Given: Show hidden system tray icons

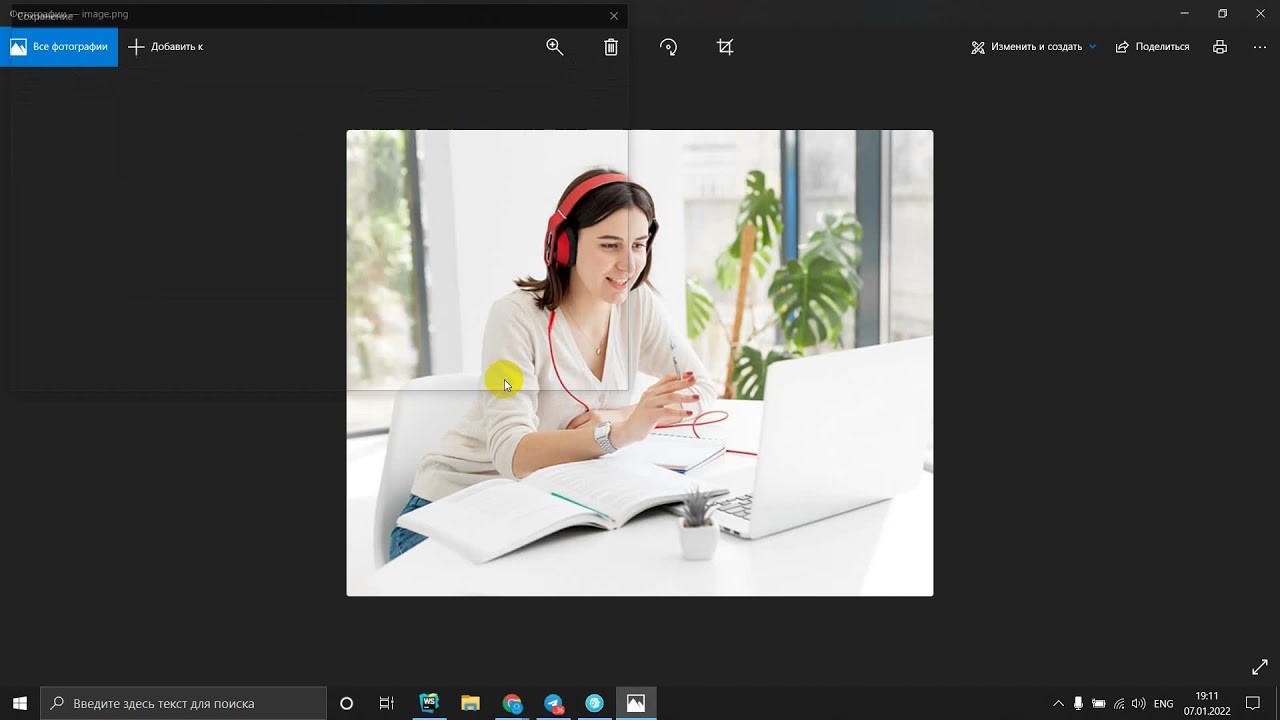Looking at the screenshot, I should [x=1058, y=704].
